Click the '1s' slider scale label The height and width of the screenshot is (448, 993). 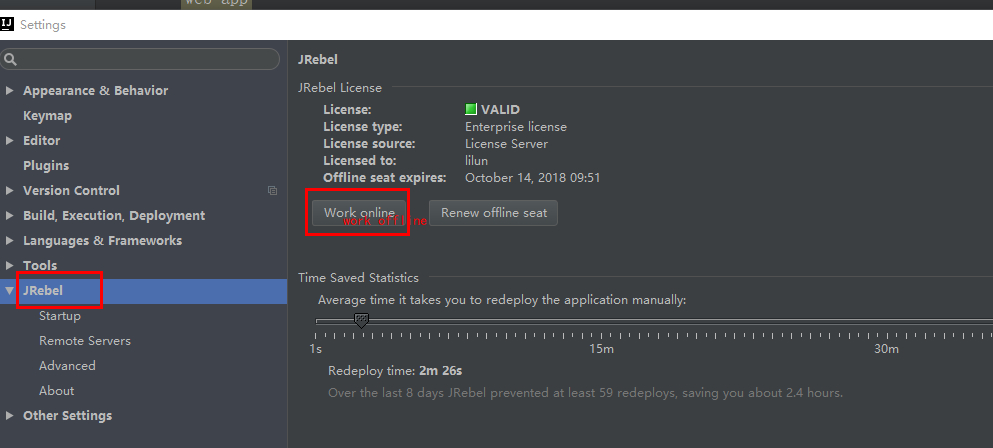(x=315, y=349)
